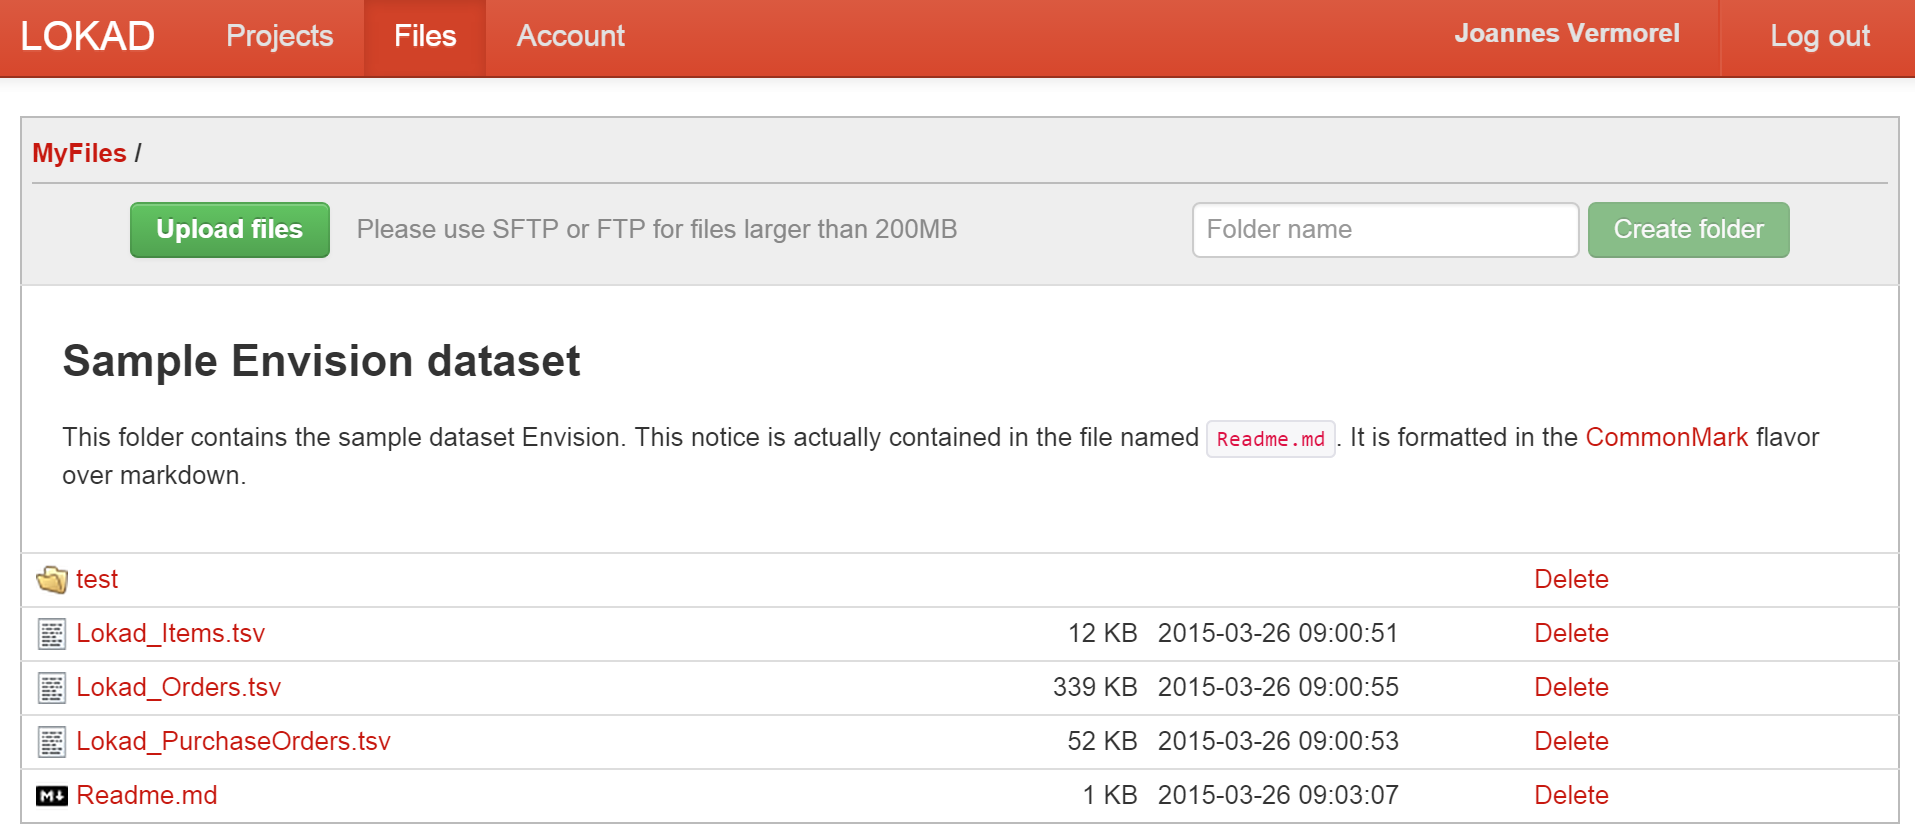1915x840 pixels.
Task: Click the Lokad_Orders.tsv file icon
Action: (51, 688)
